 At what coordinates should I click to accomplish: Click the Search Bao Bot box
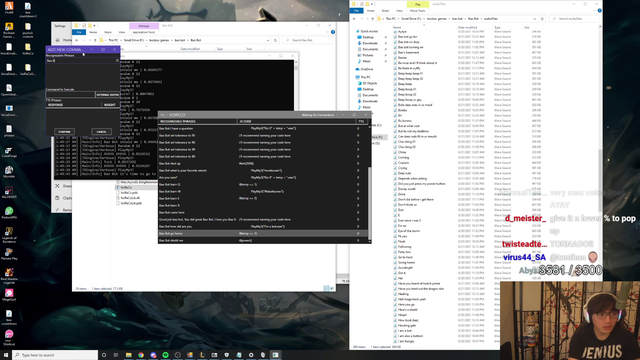point(308,40)
